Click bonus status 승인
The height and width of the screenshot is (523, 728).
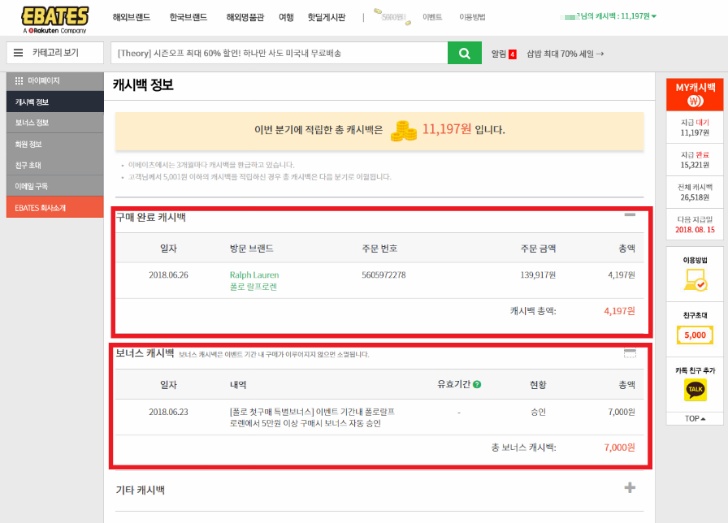pos(538,412)
